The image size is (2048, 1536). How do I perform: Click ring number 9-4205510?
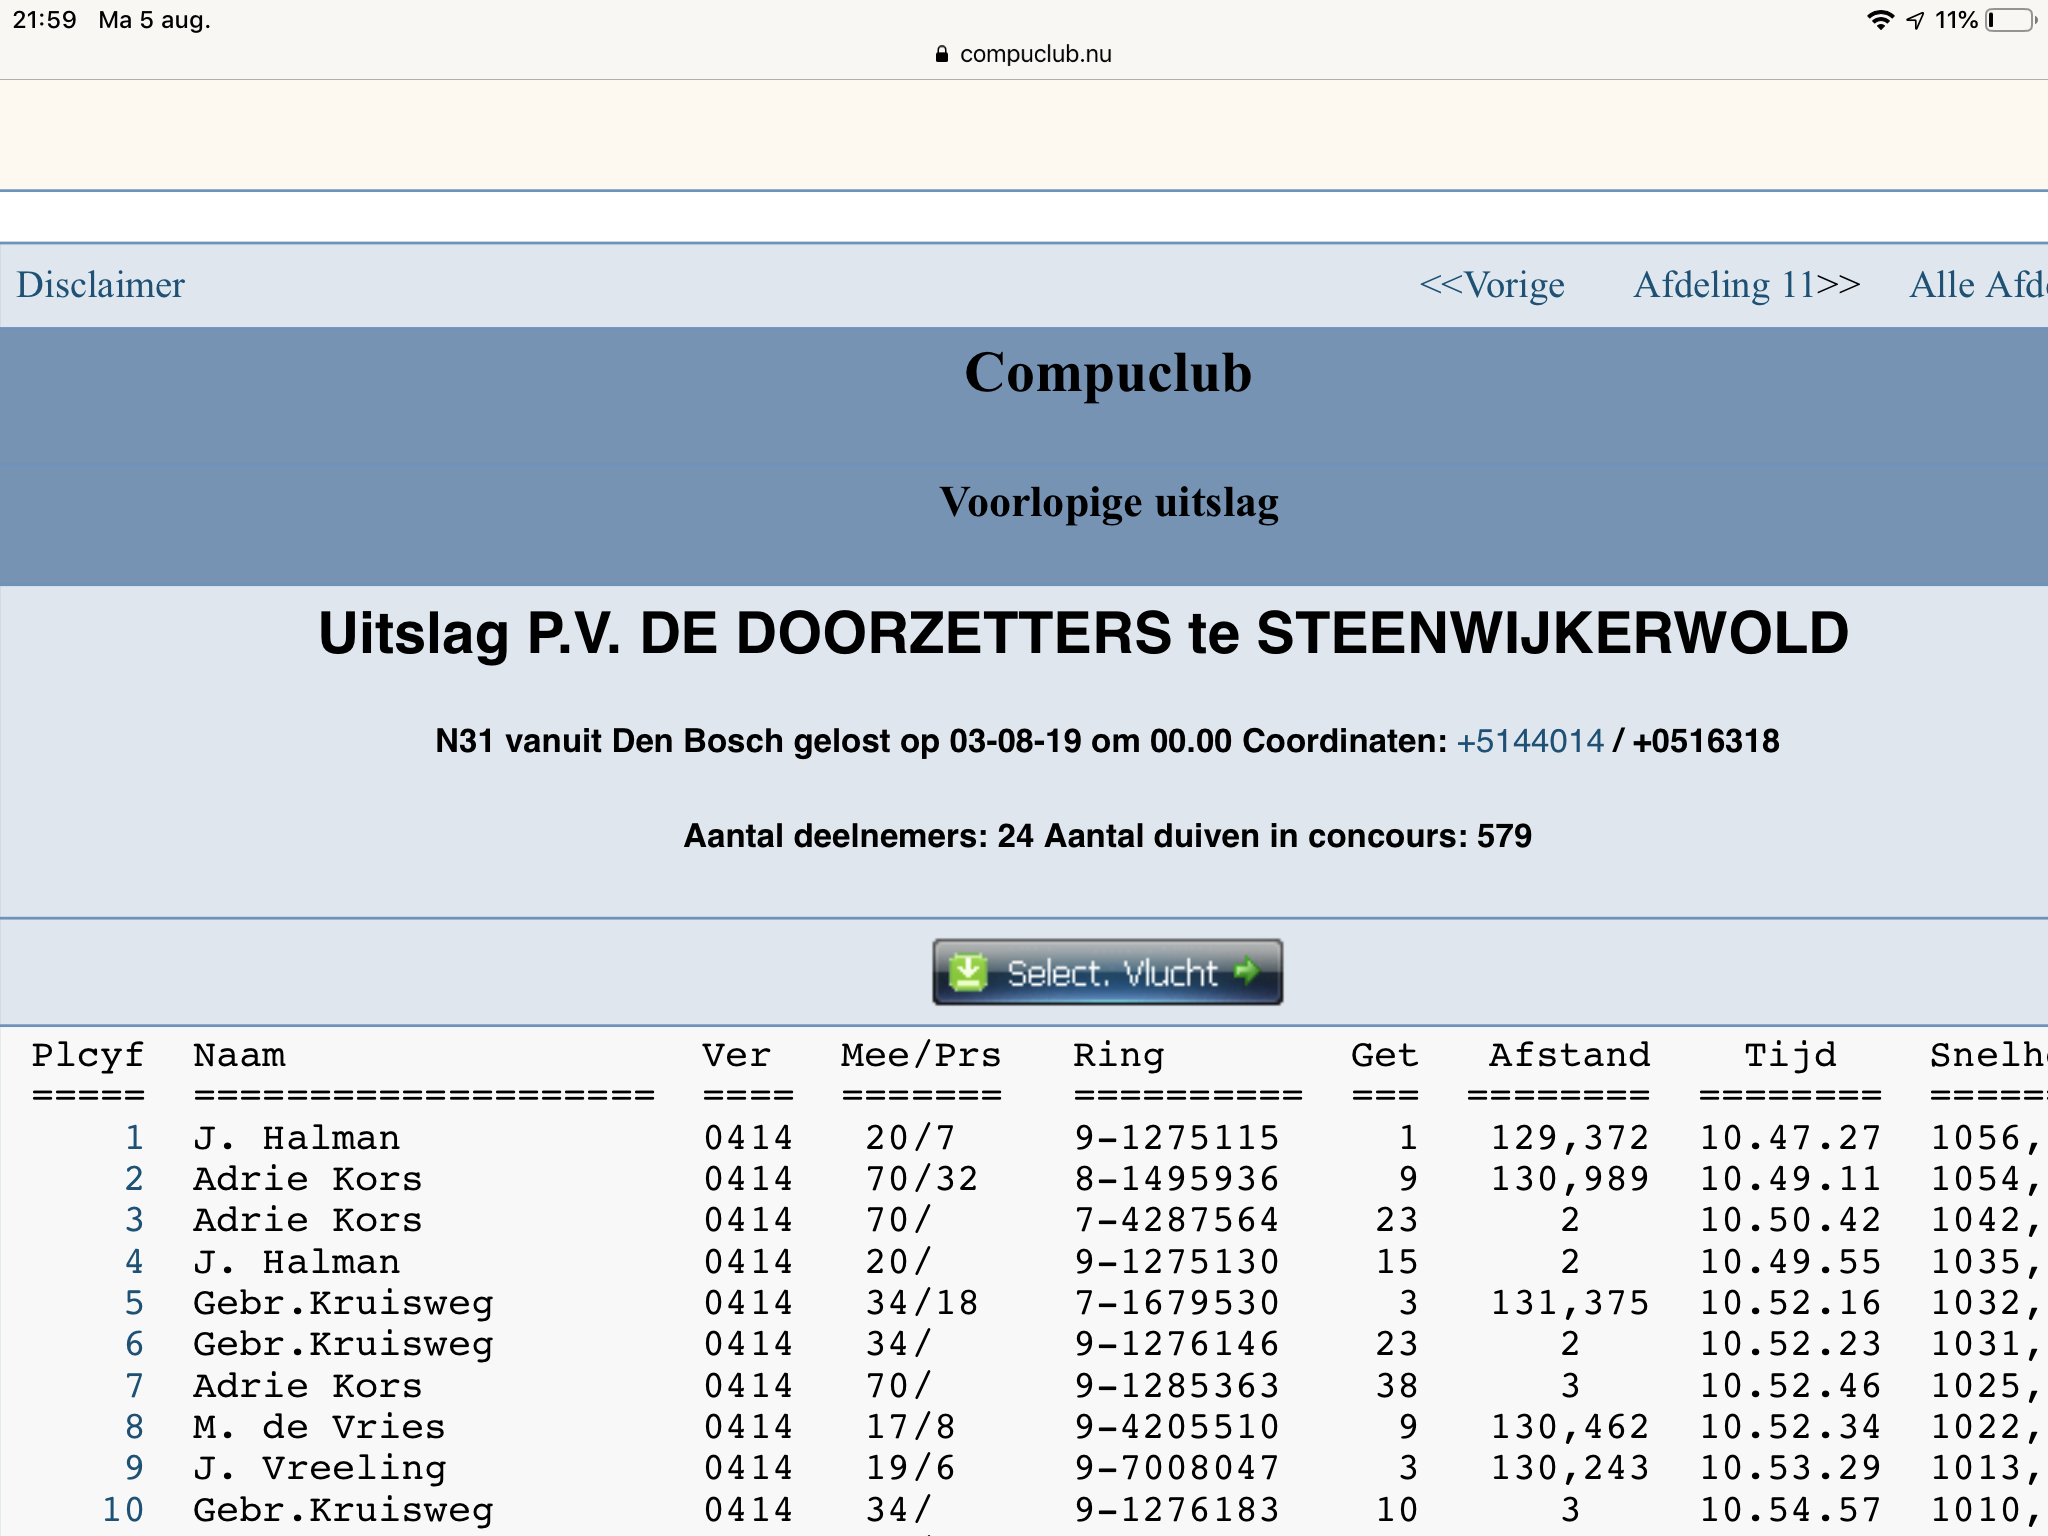pos(1177,1427)
